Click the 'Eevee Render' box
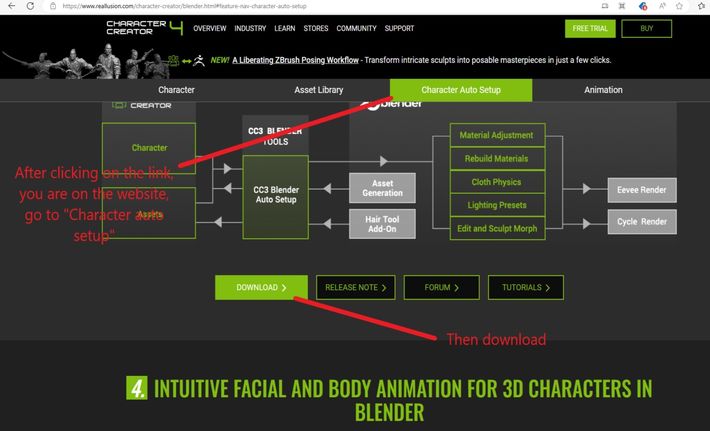 [642, 190]
